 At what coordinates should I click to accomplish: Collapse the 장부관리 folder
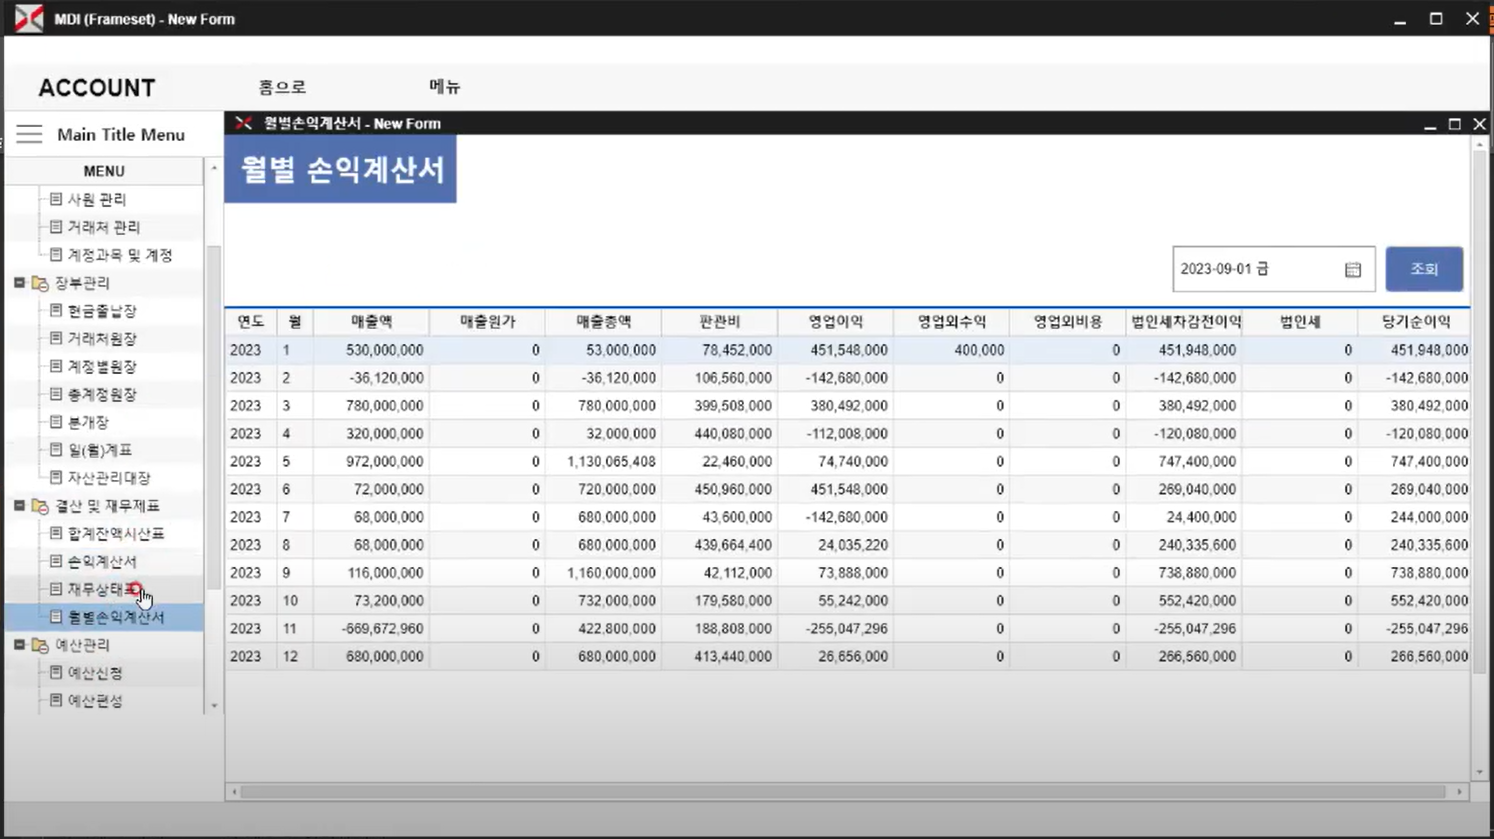point(19,283)
